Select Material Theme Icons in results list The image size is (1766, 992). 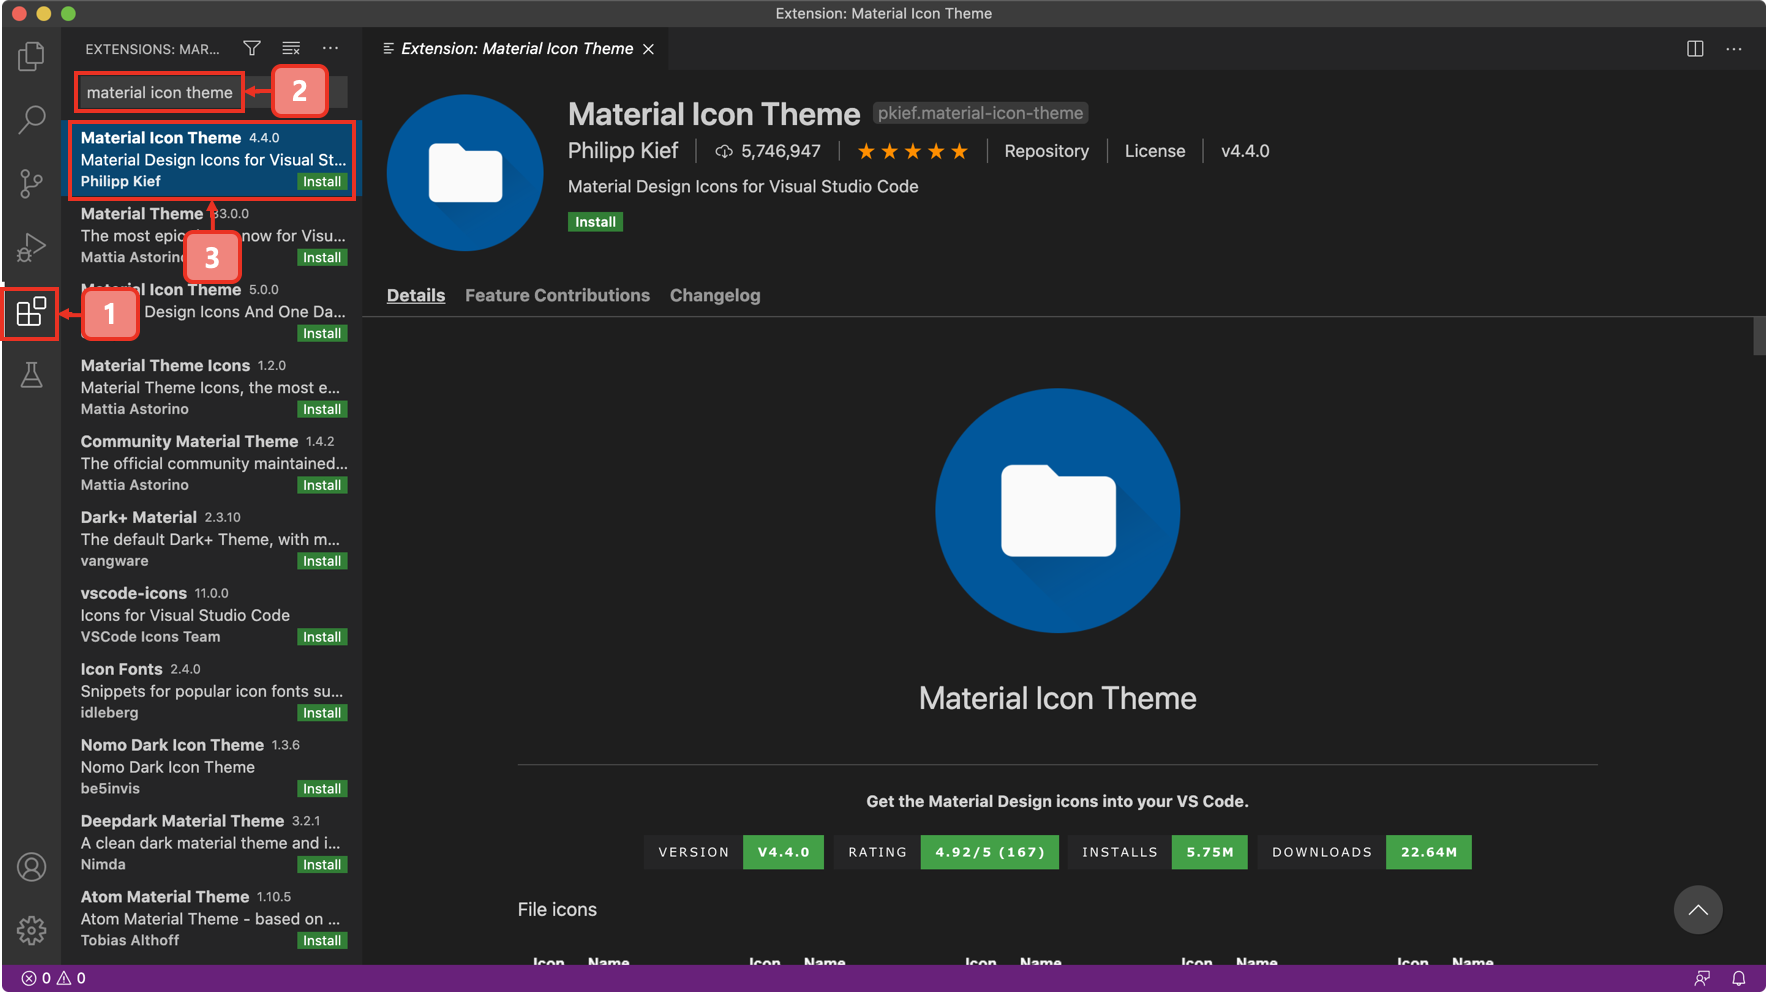(x=212, y=387)
